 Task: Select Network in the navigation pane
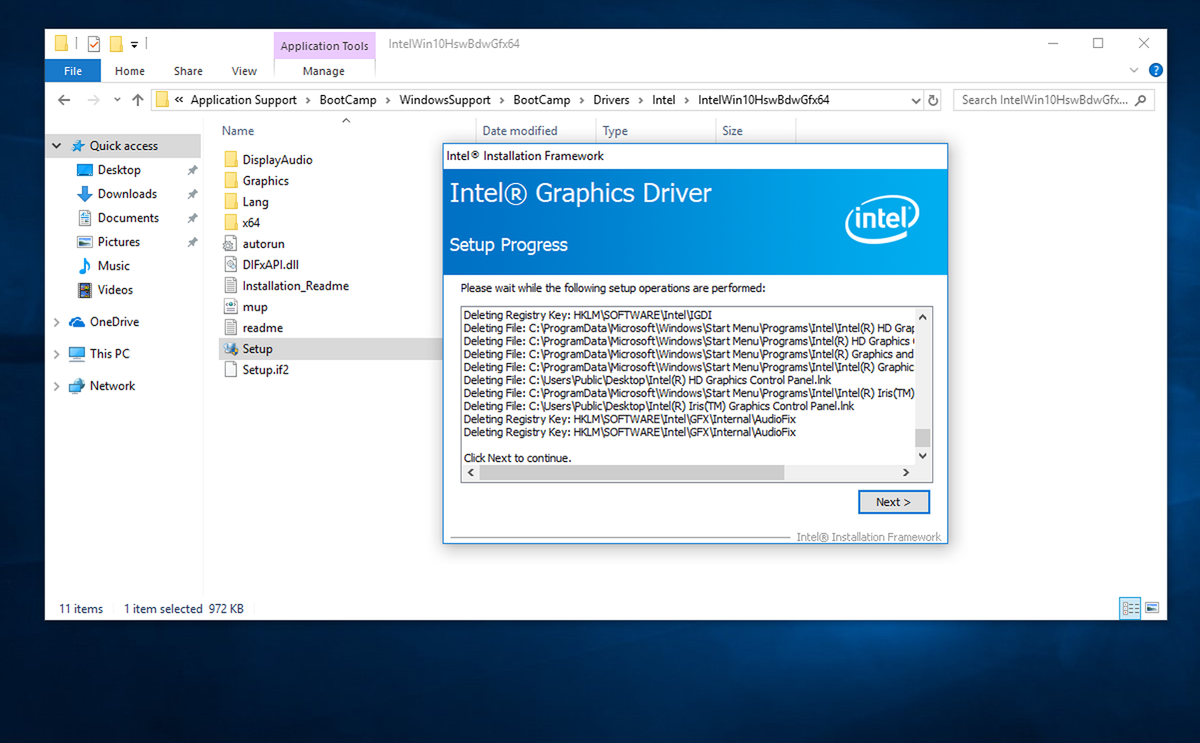[112, 386]
